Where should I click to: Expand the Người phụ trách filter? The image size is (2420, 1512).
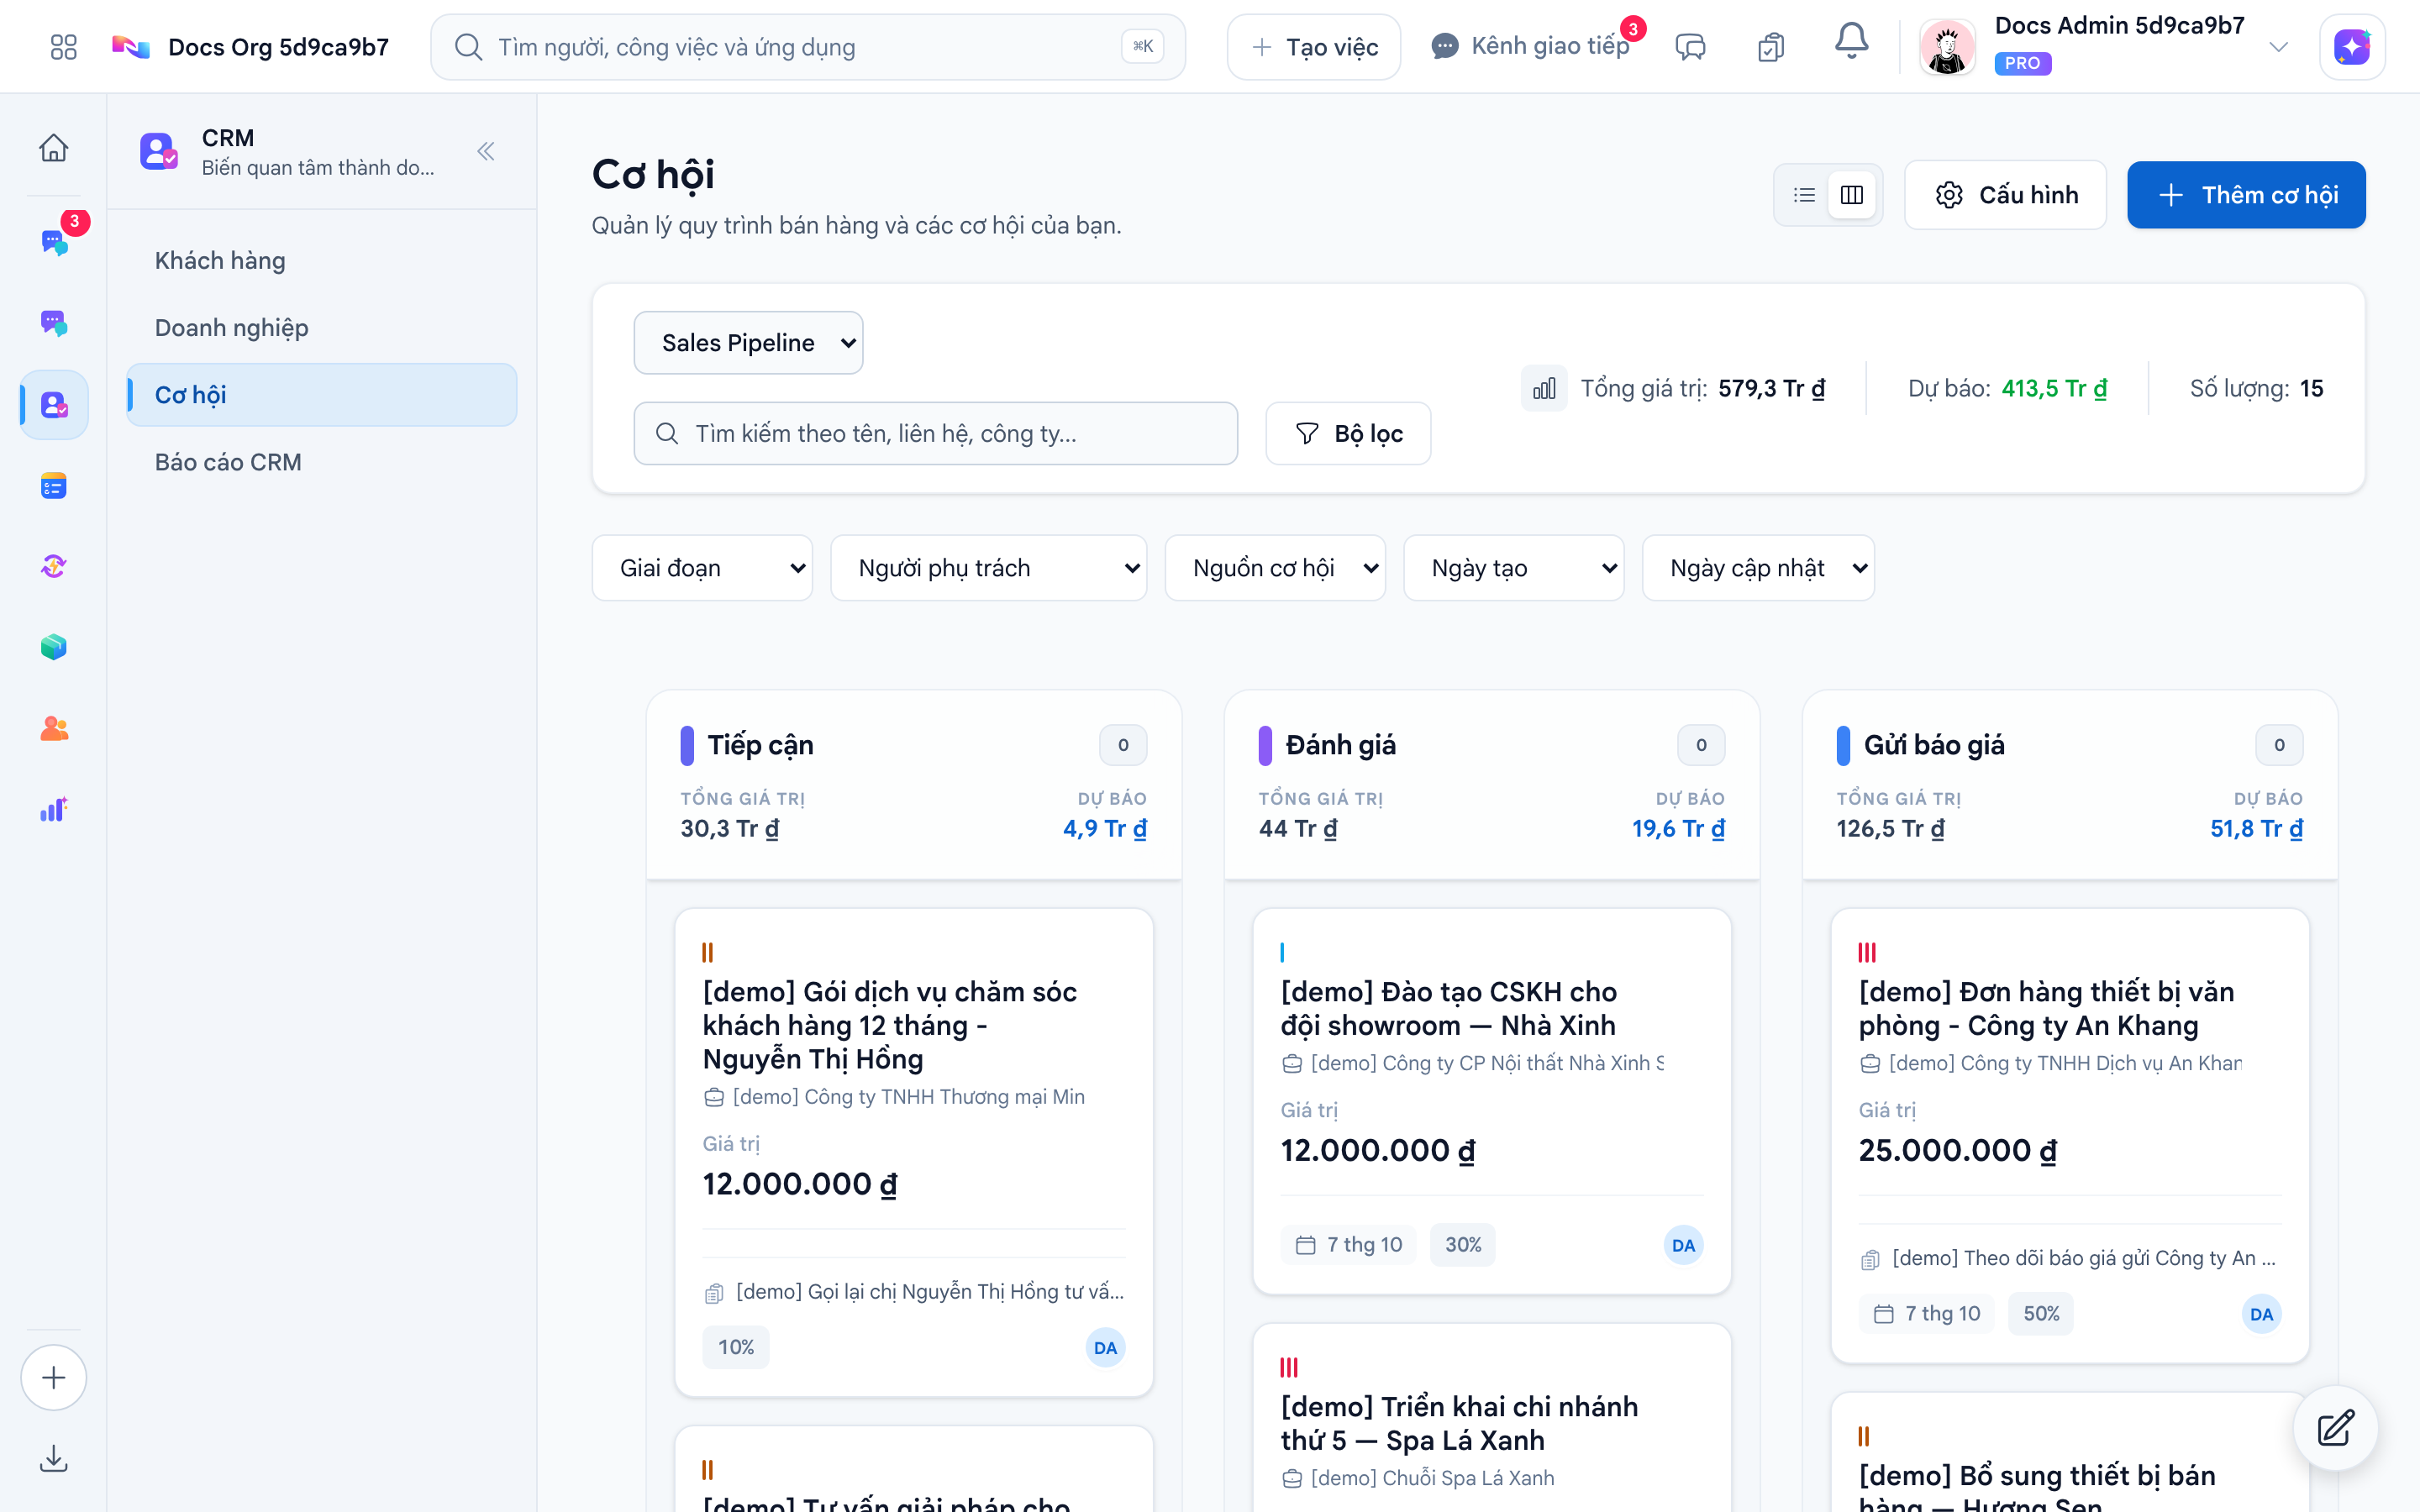[988, 568]
